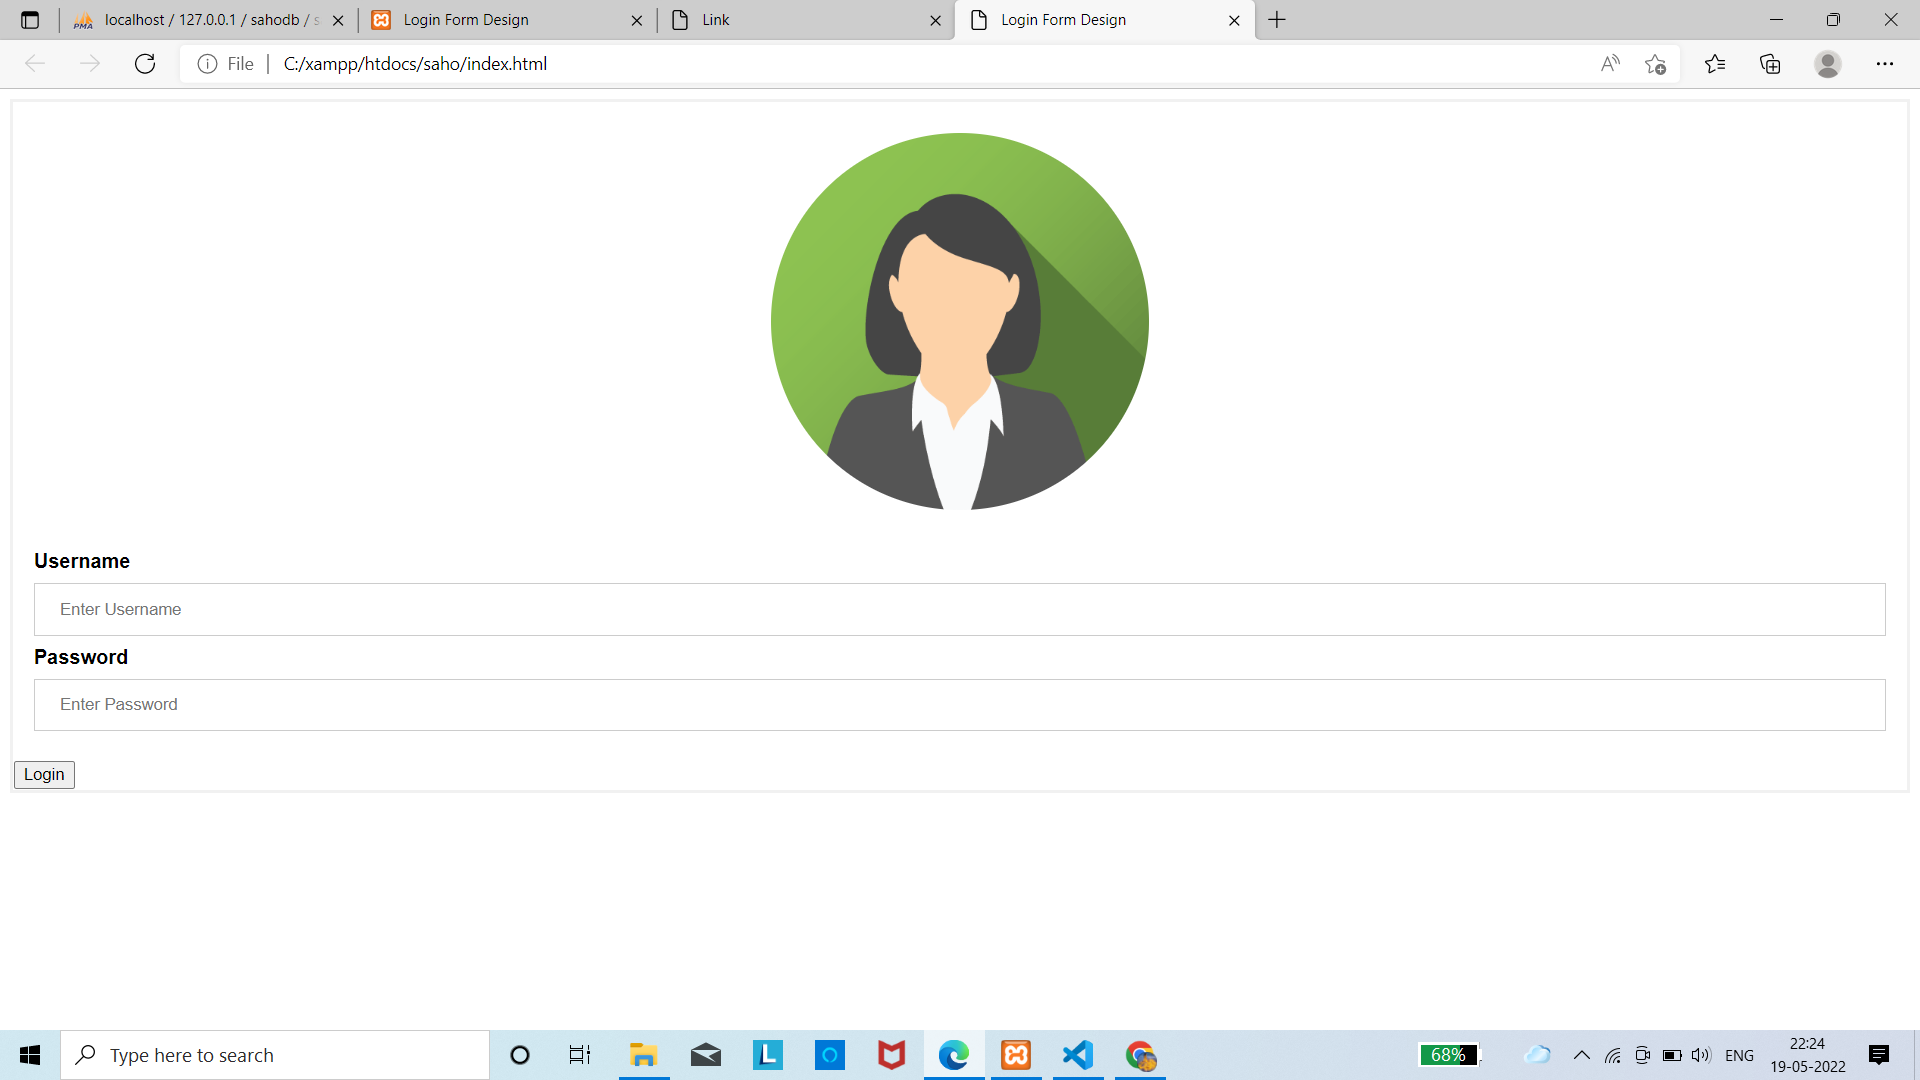Open XAMPP from the taskbar
Screen dimensions: 1920x1080
point(1016,1055)
